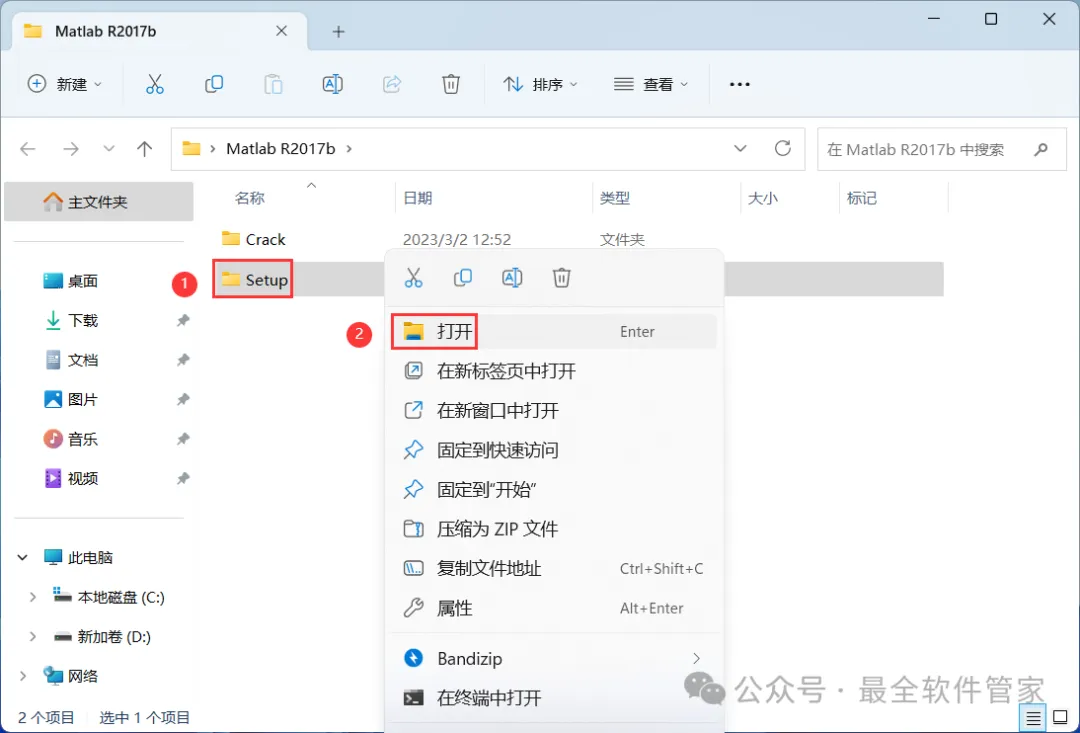Click the Delete trash icon in the toolbar
This screenshot has height=733, width=1080.
click(450, 84)
